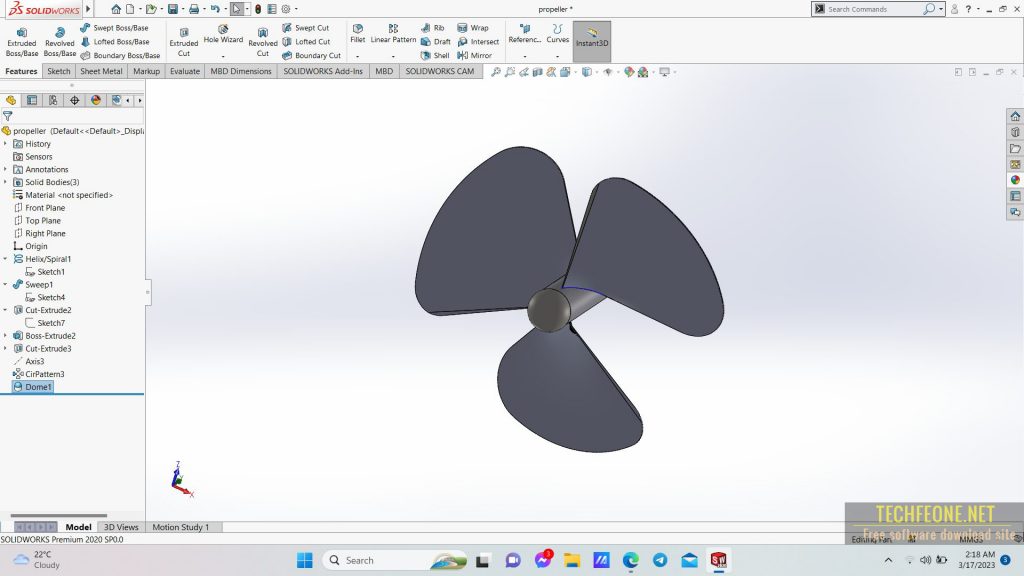Click the Extruded Boss/Base tool
This screenshot has height=576, width=1024.
[x=22, y=42]
